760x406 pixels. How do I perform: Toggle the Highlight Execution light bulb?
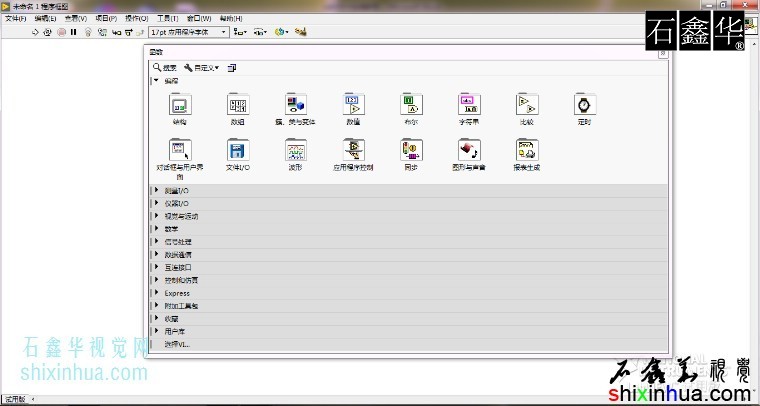click(x=88, y=32)
